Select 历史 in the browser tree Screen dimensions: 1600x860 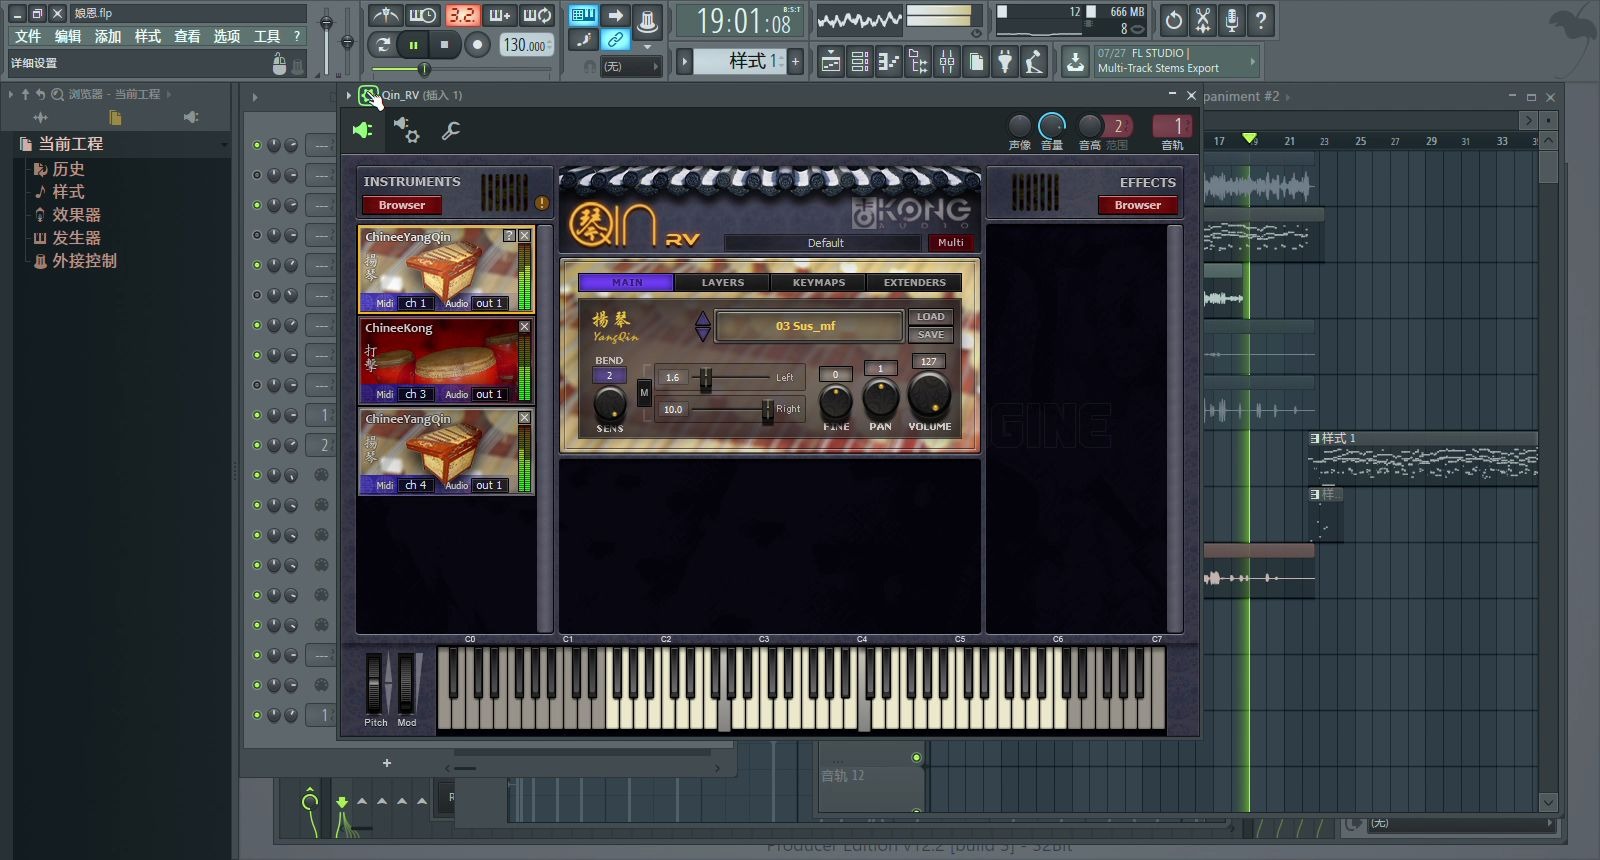68,169
